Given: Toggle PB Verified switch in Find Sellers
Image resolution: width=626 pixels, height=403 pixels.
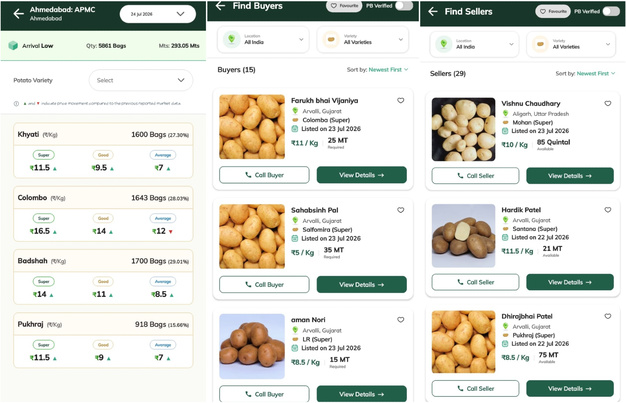Looking at the screenshot, I should pyautogui.click(x=611, y=11).
